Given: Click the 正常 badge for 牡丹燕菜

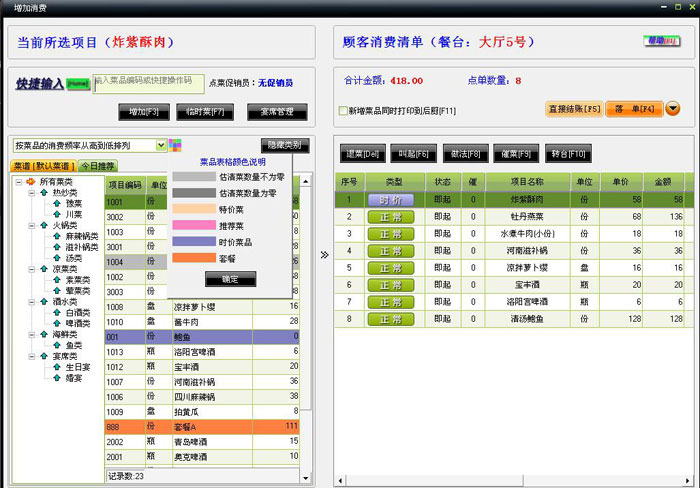Looking at the screenshot, I should [389, 216].
